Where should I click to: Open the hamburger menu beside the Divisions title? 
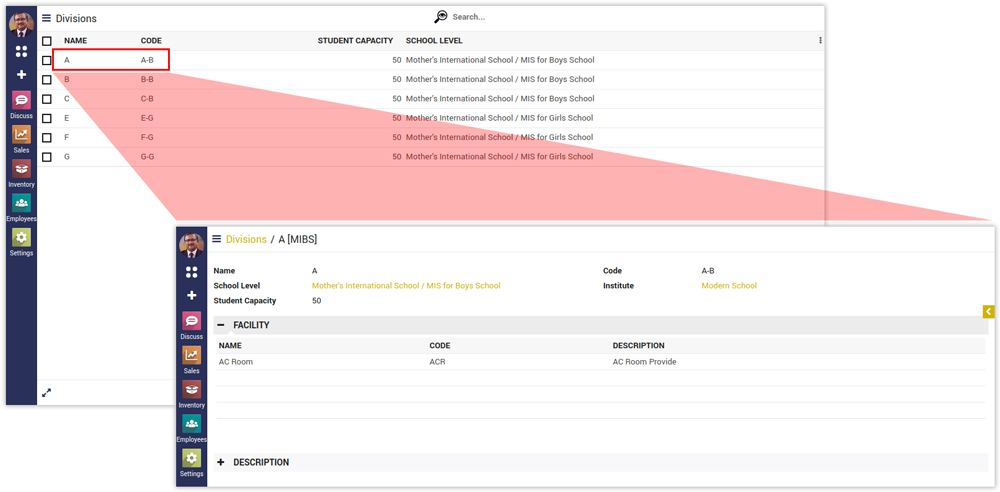(x=46, y=18)
